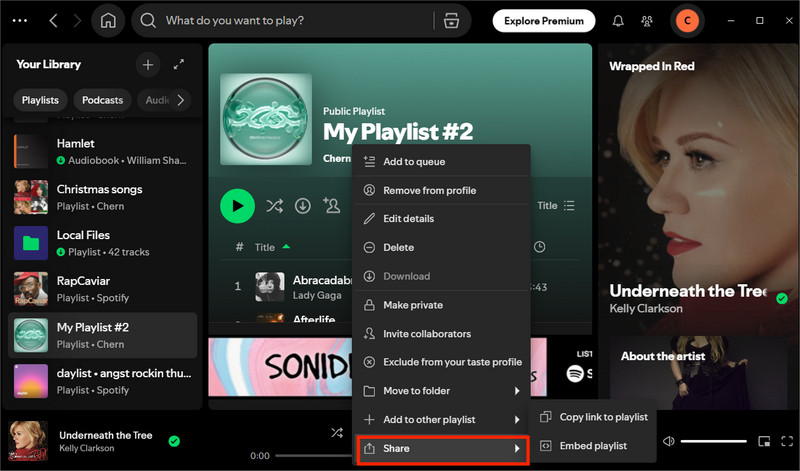
Task: Select My Playlist #2 in library
Action: (103, 335)
